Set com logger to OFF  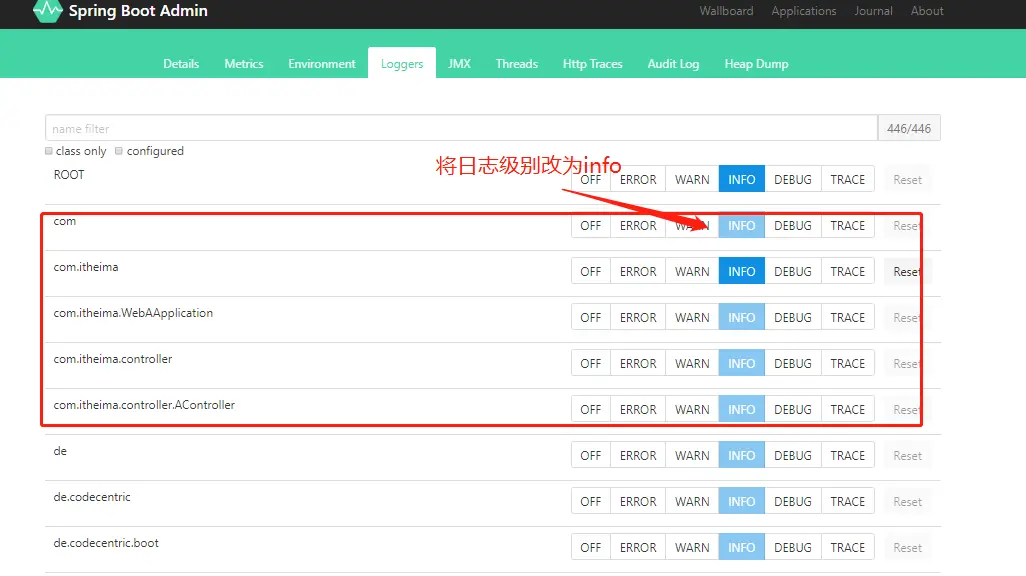590,225
